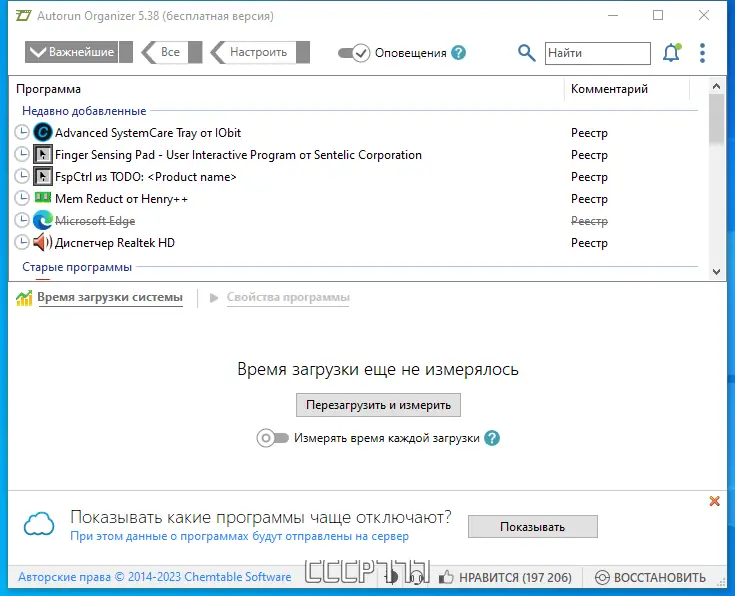This screenshot has height=596, width=735.
Task: Switch to Время загрузки системы tab
Action: pos(110,297)
